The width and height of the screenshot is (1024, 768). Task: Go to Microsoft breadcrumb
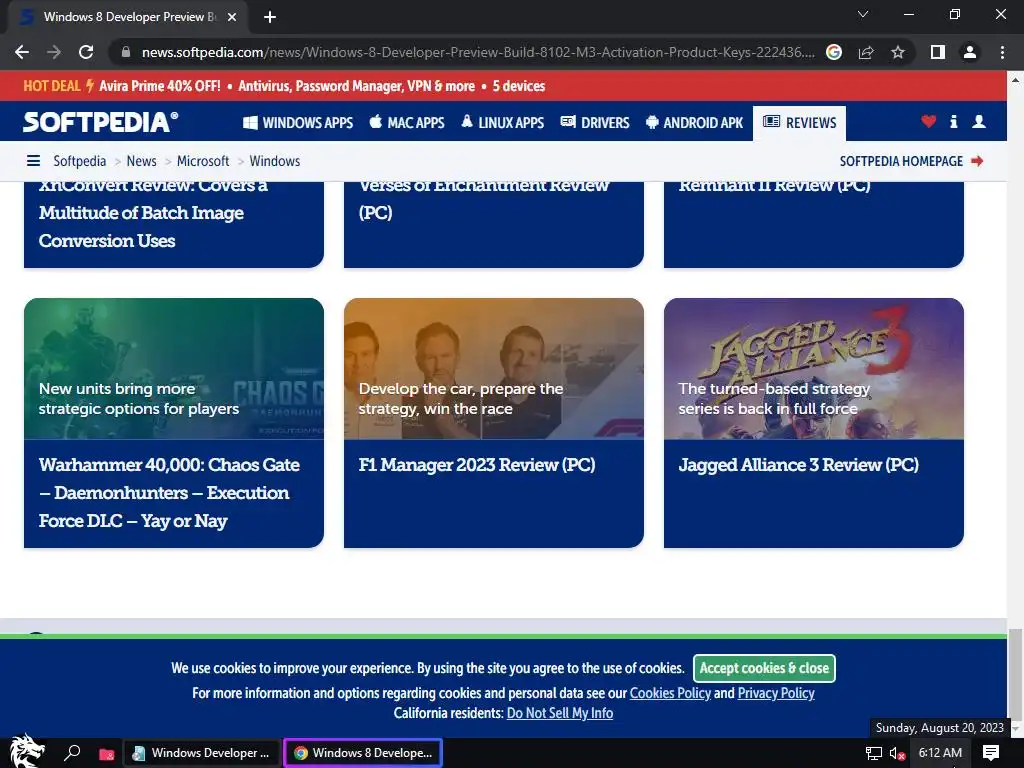pos(203,161)
